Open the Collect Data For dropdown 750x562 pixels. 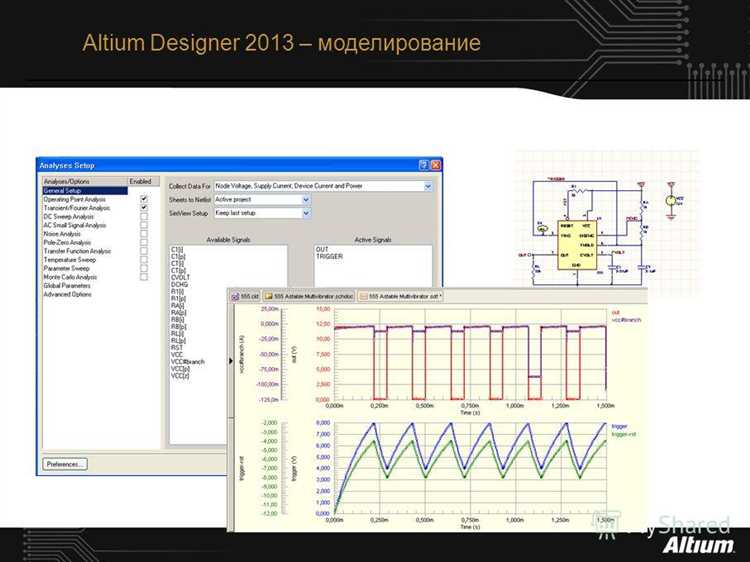coord(428,186)
